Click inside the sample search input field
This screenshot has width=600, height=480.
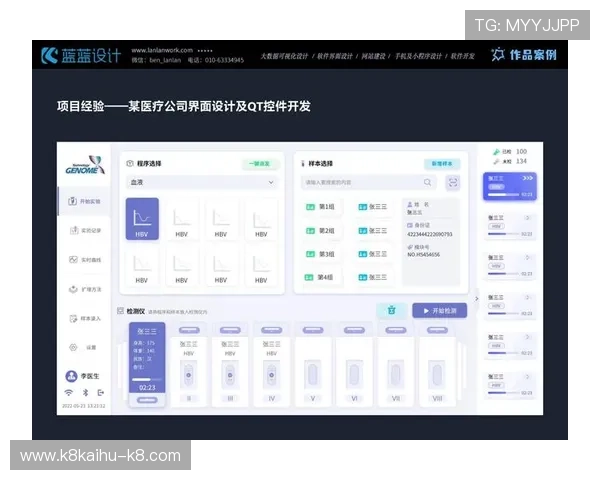(x=367, y=182)
